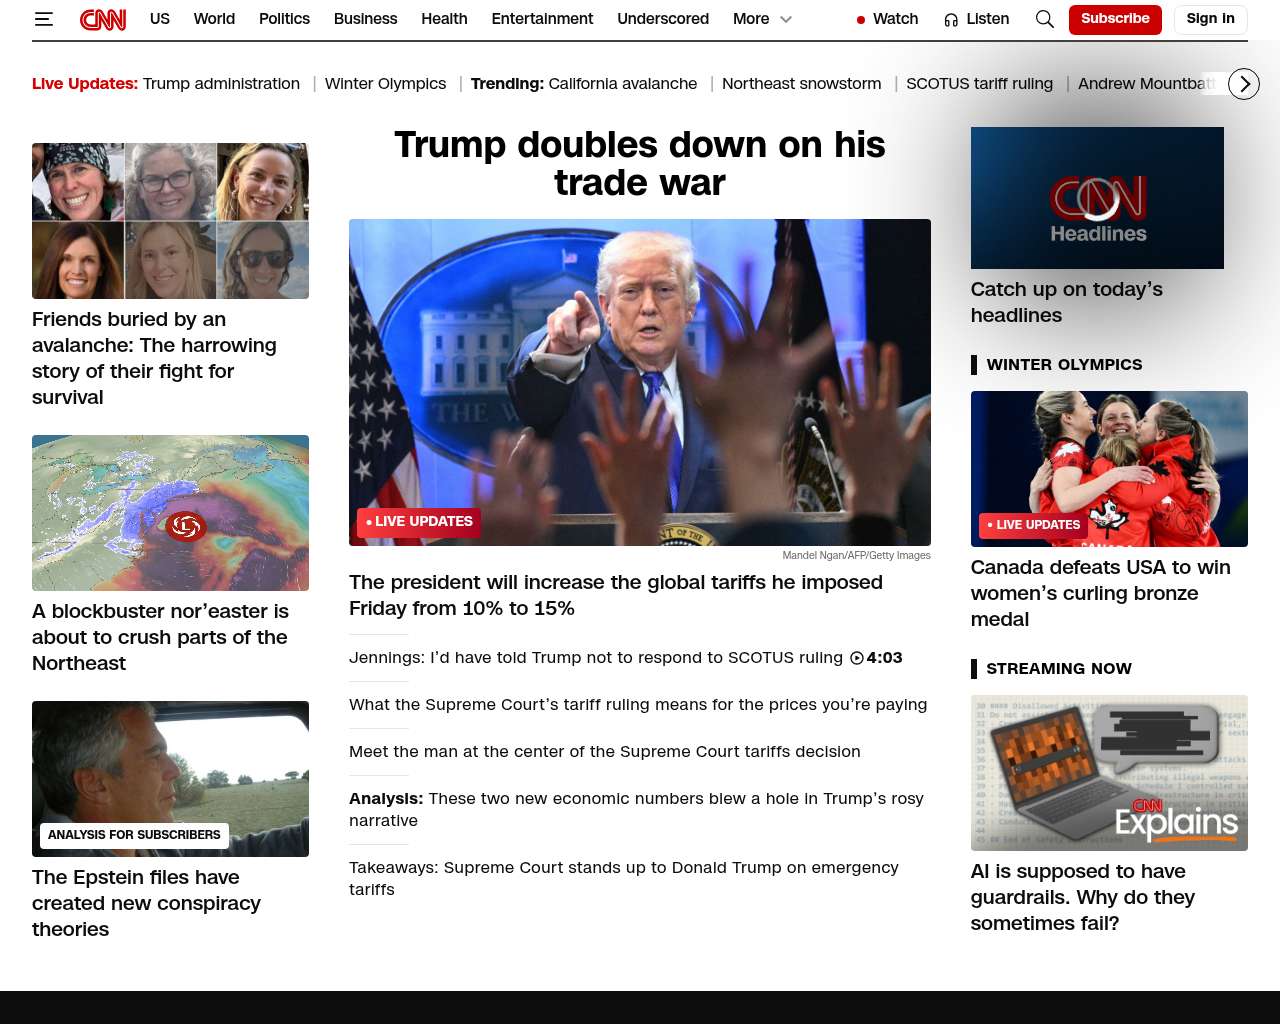Open 'Trump doubles down on his trade war'
This screenshot has height=1024, width=1280.
[640, 164]
